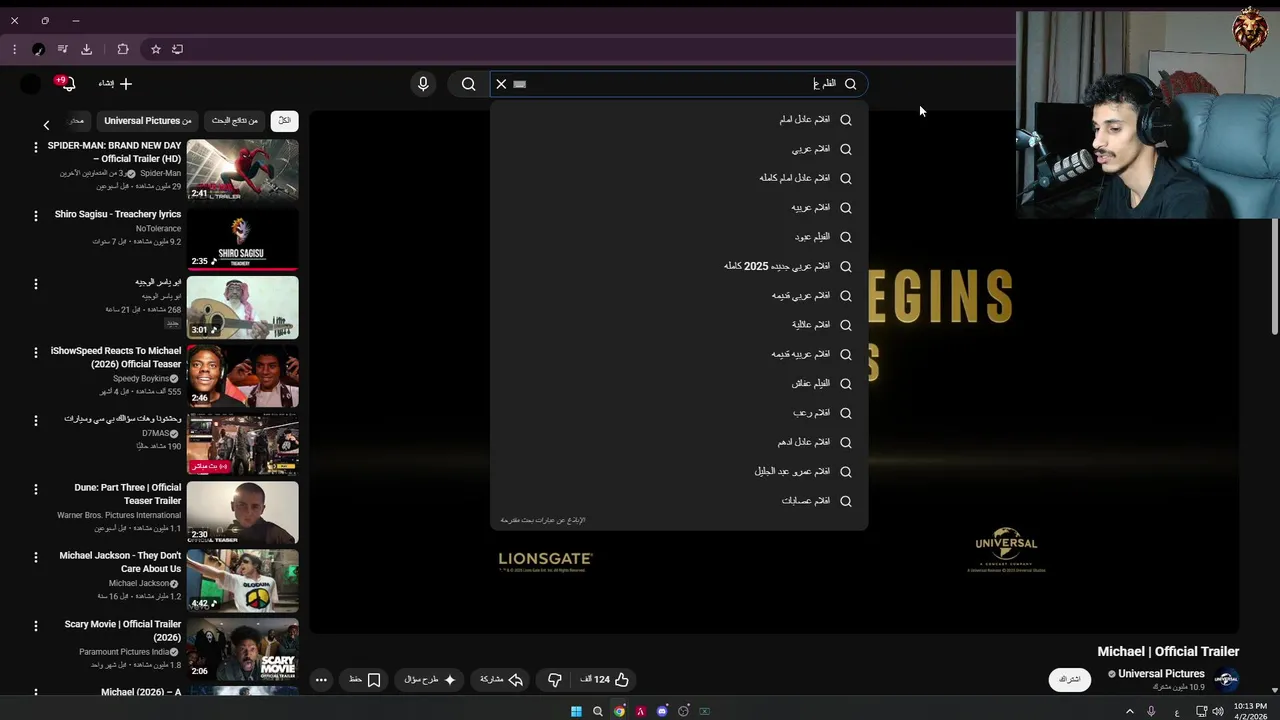The width and height of the screenshot is (1280, 720).
Task: Click the مشاركة share button
Action: pos(502,680)
